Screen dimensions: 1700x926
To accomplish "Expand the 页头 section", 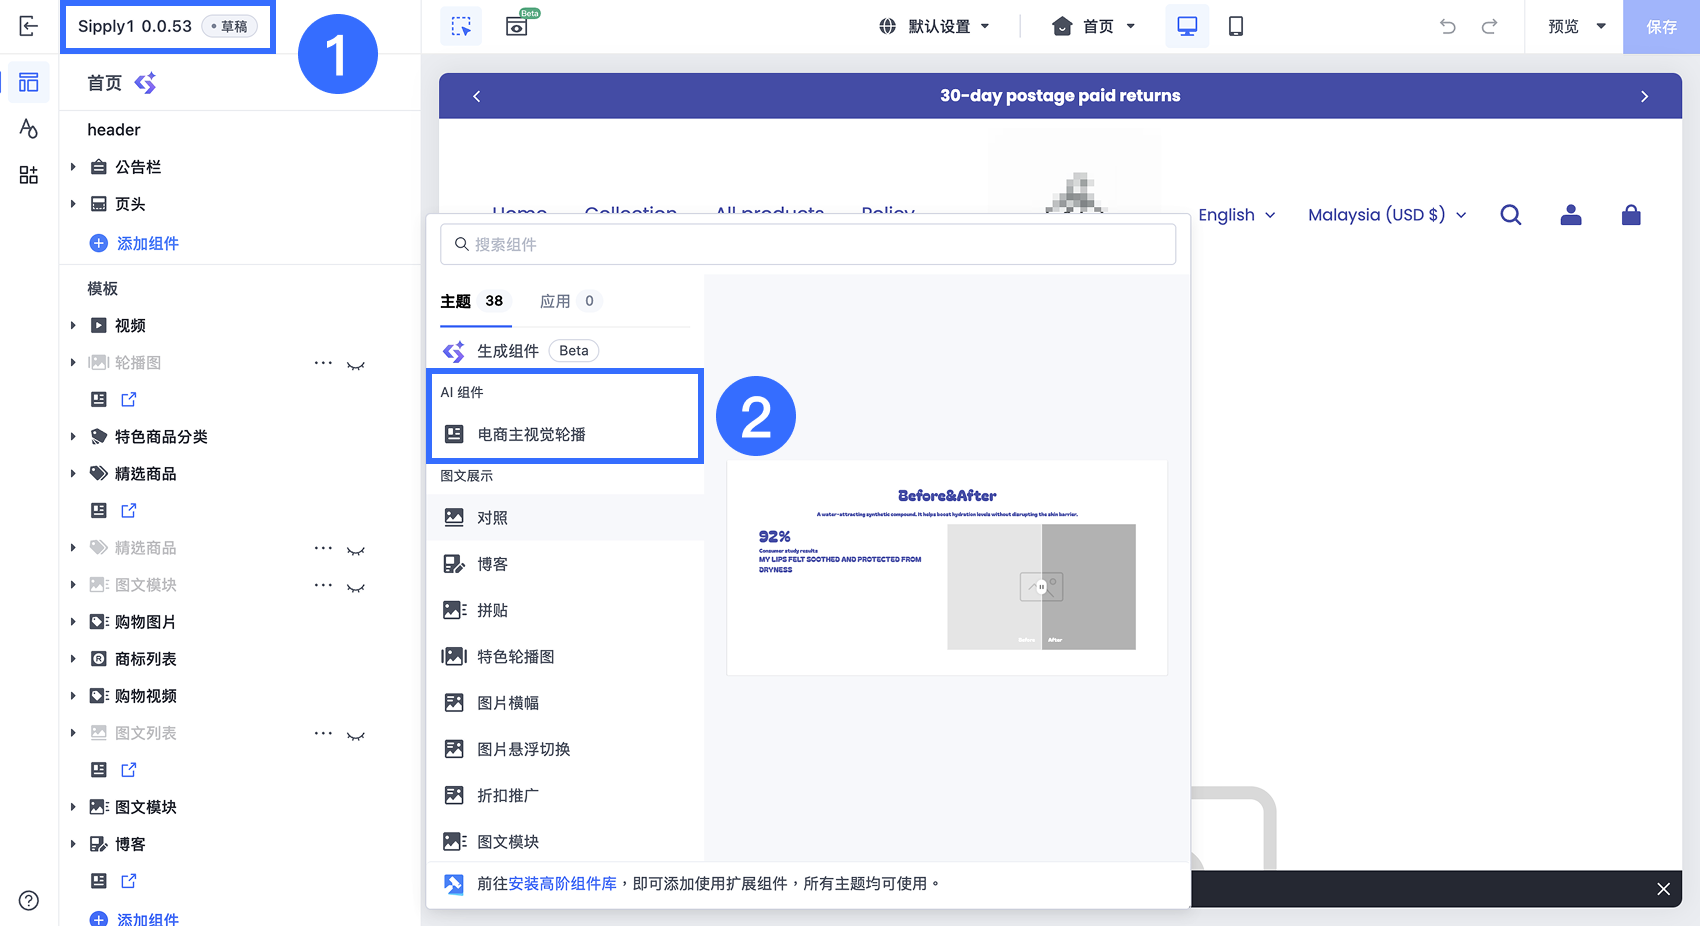I will click(x=73, y=204).
